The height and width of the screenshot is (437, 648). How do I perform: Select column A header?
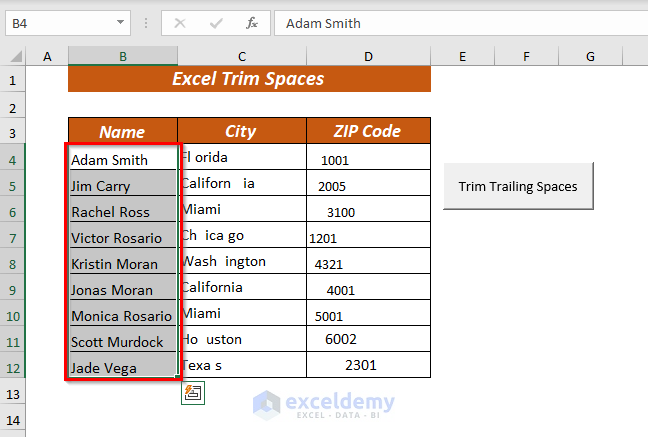pos(47,57)
